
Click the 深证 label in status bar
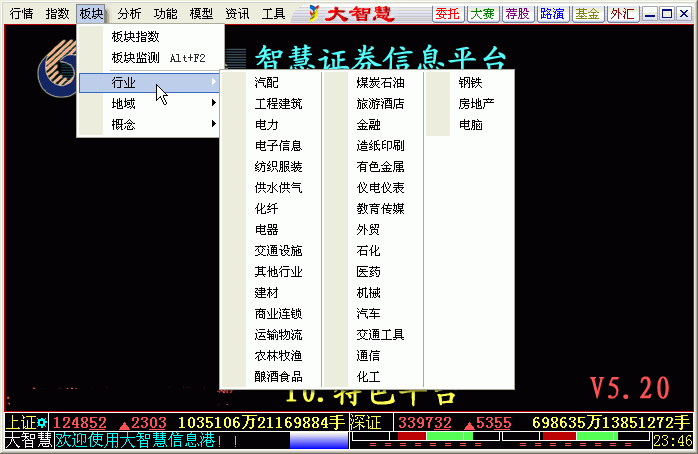[x=365, y=422]
